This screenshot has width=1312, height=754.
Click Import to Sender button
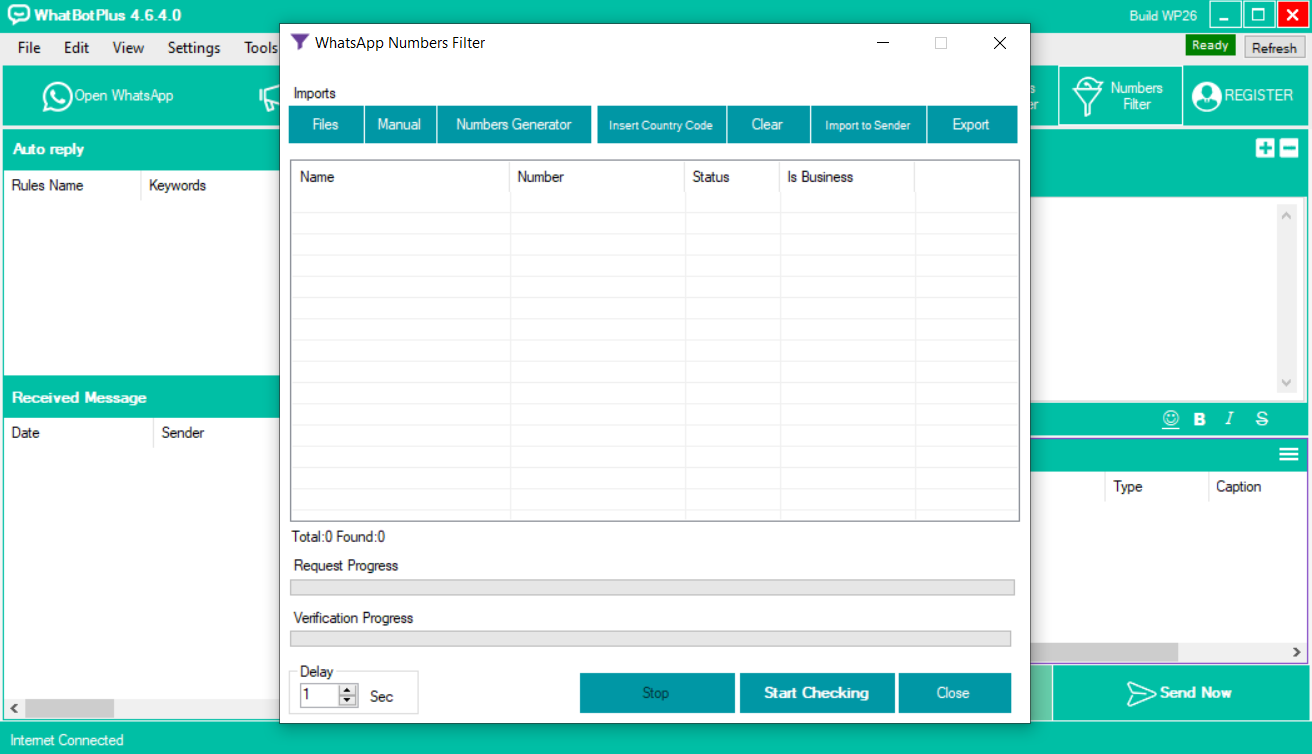click(x=868, y=125)
